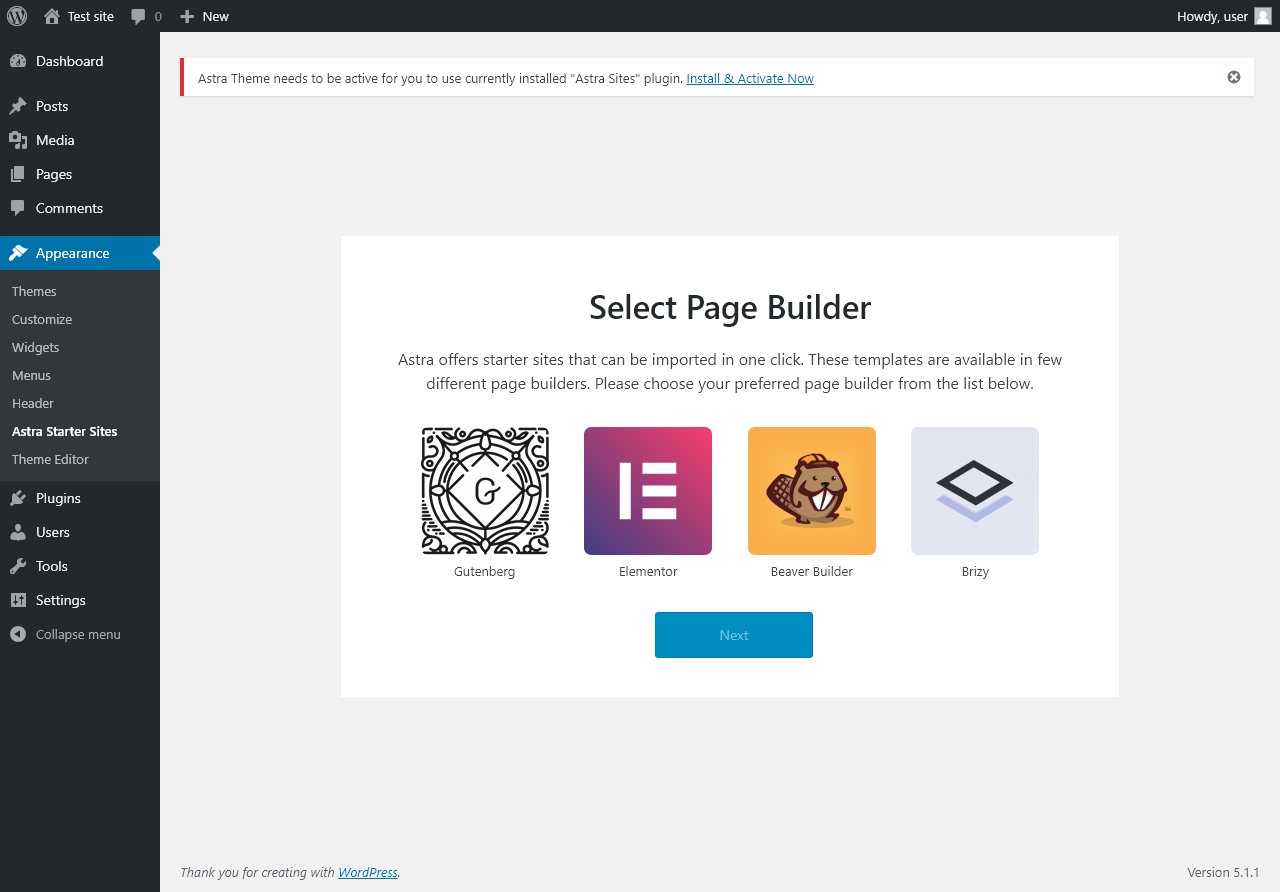Click the Collapse menu arrow icon

[x=18, y=634]
